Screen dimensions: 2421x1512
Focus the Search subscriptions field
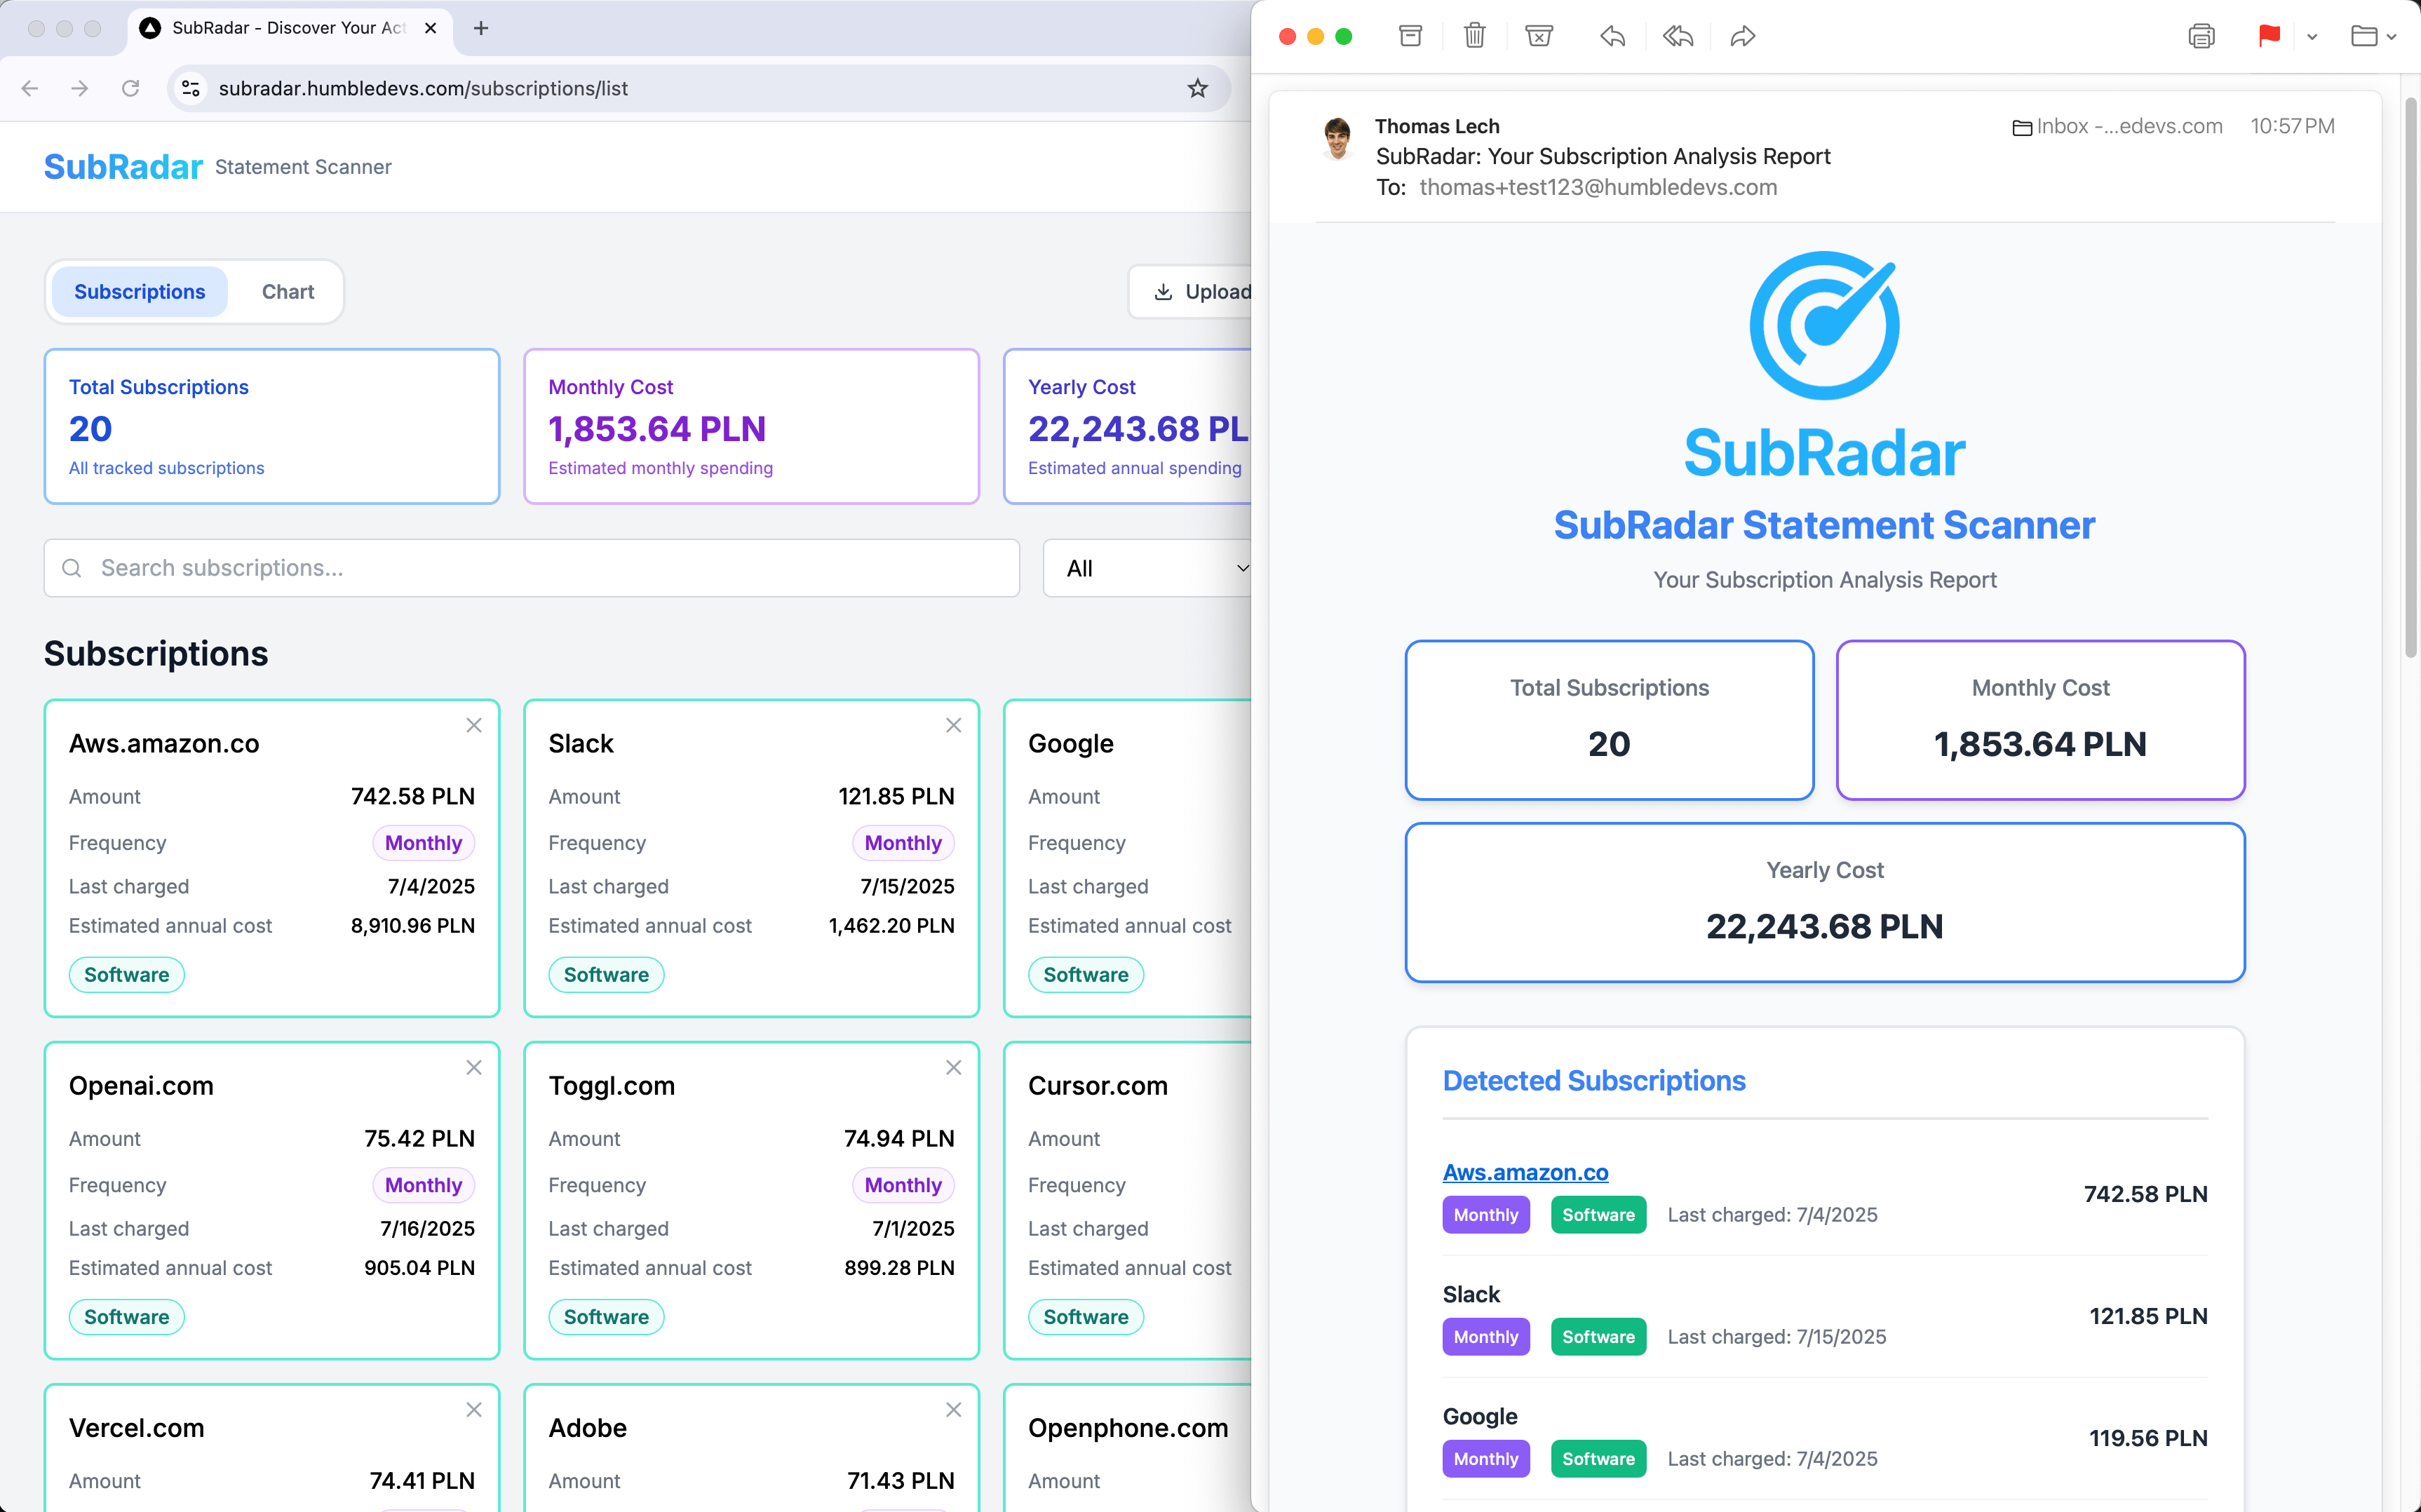coord(532,568)
